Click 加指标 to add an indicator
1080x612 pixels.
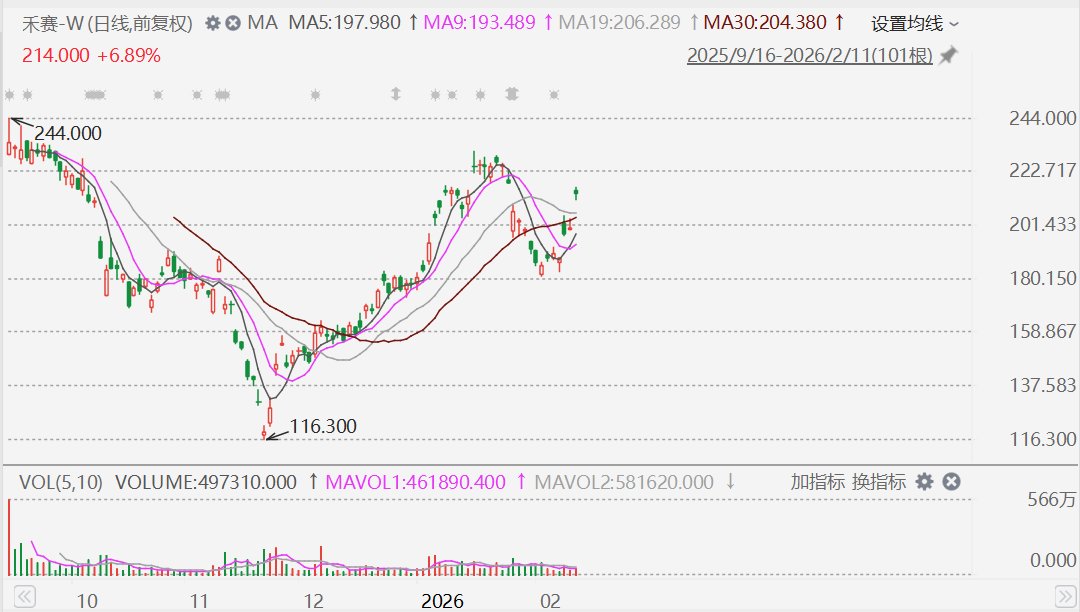tap(817, 482)
